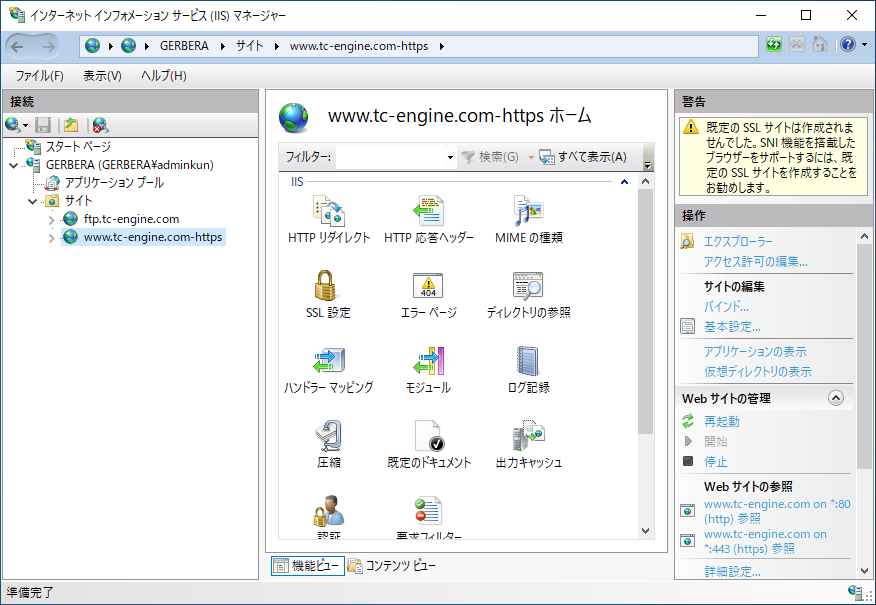Image resolution: width=876 pixels, height=605 pixels.
Task: Click the Back navigation arrow
Action: [18, 46]
